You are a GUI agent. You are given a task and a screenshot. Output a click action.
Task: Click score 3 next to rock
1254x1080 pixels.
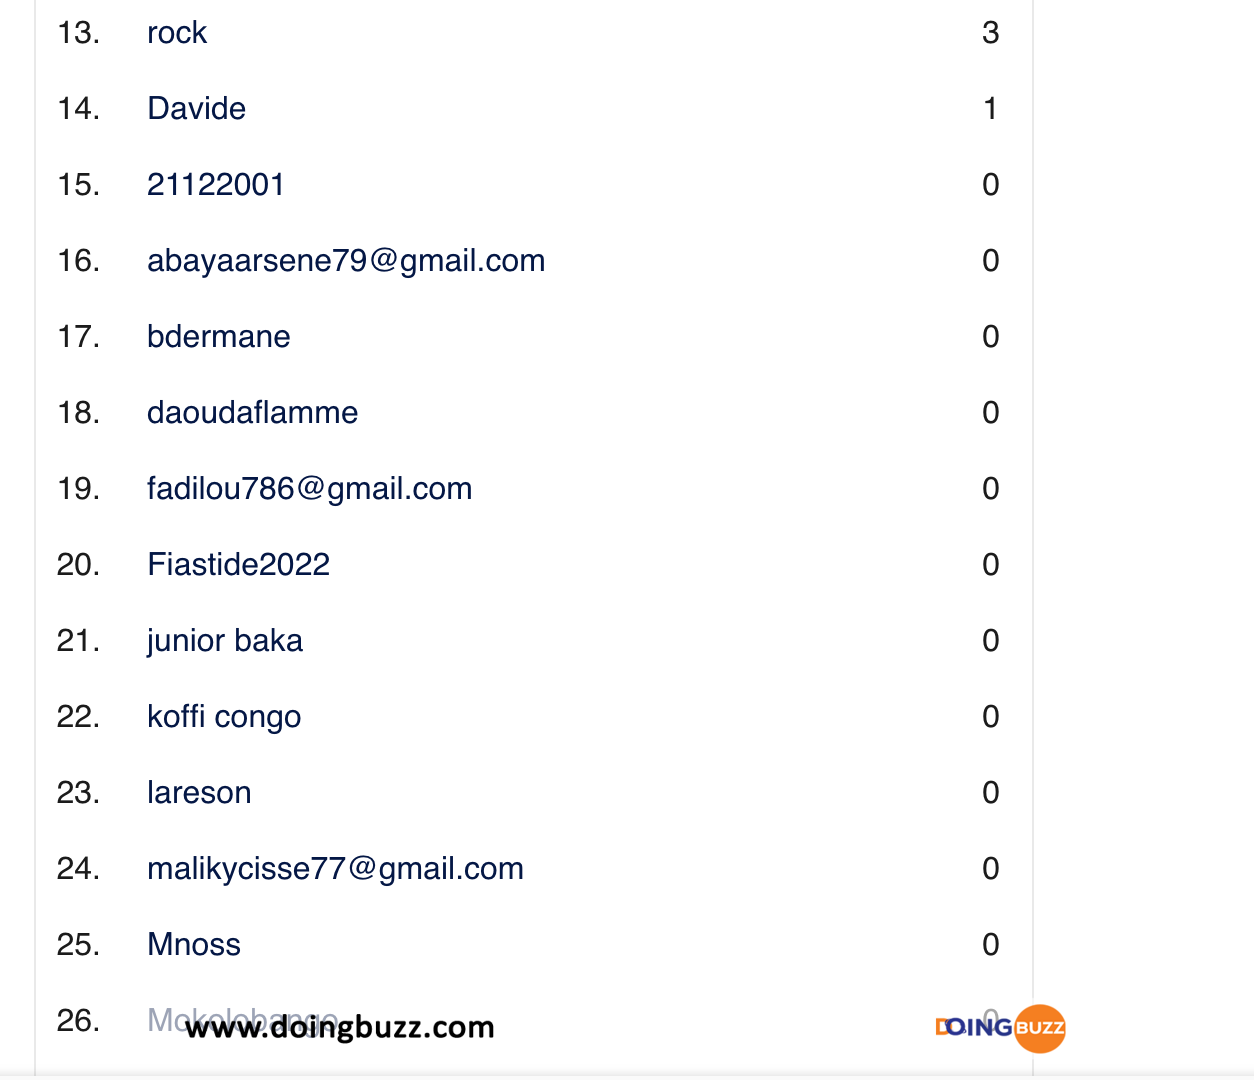point(990,33)
